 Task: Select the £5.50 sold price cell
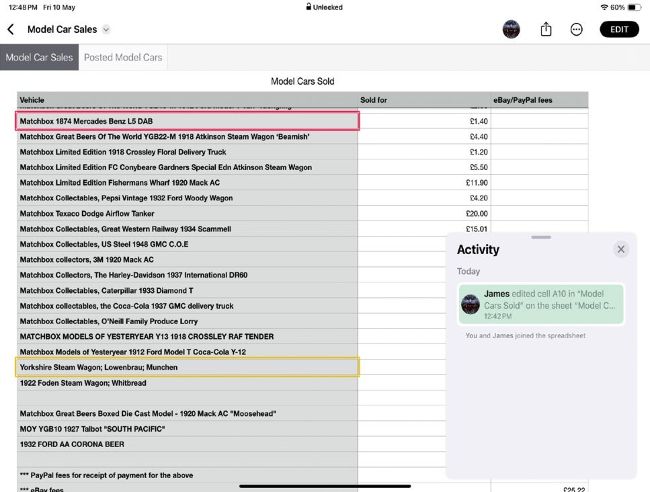pos(424,167)
